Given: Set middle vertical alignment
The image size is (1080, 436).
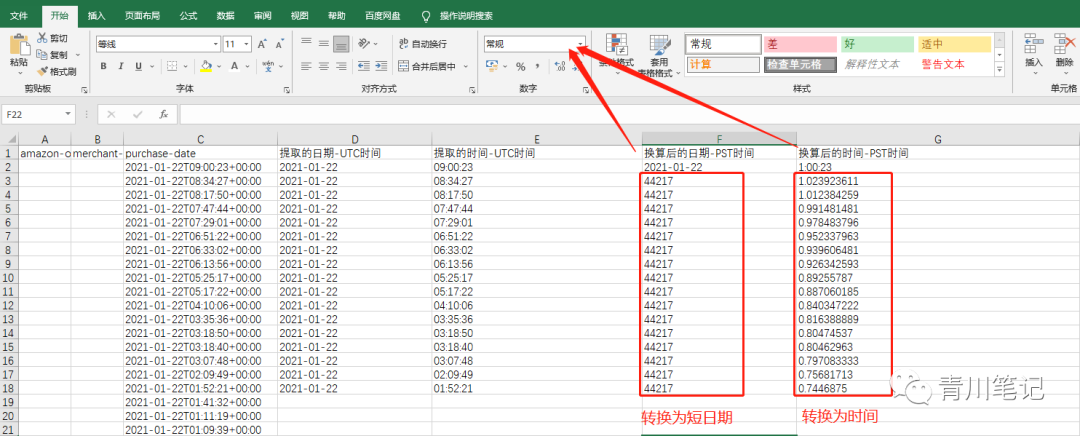Looking at the screenshot, I should (x=323, y=44).
